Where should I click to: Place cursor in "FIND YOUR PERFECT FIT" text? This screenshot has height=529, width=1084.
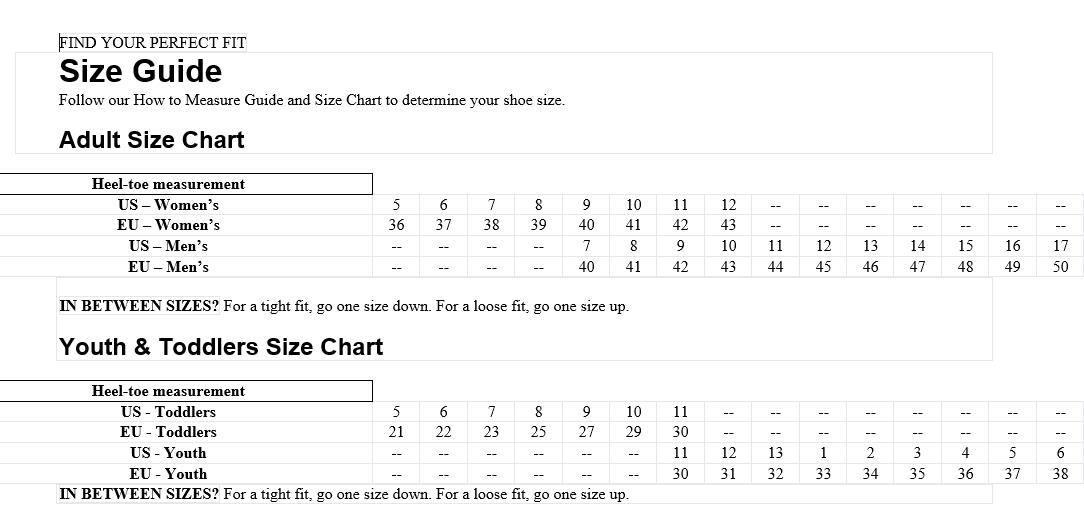[x=152, y=43]
